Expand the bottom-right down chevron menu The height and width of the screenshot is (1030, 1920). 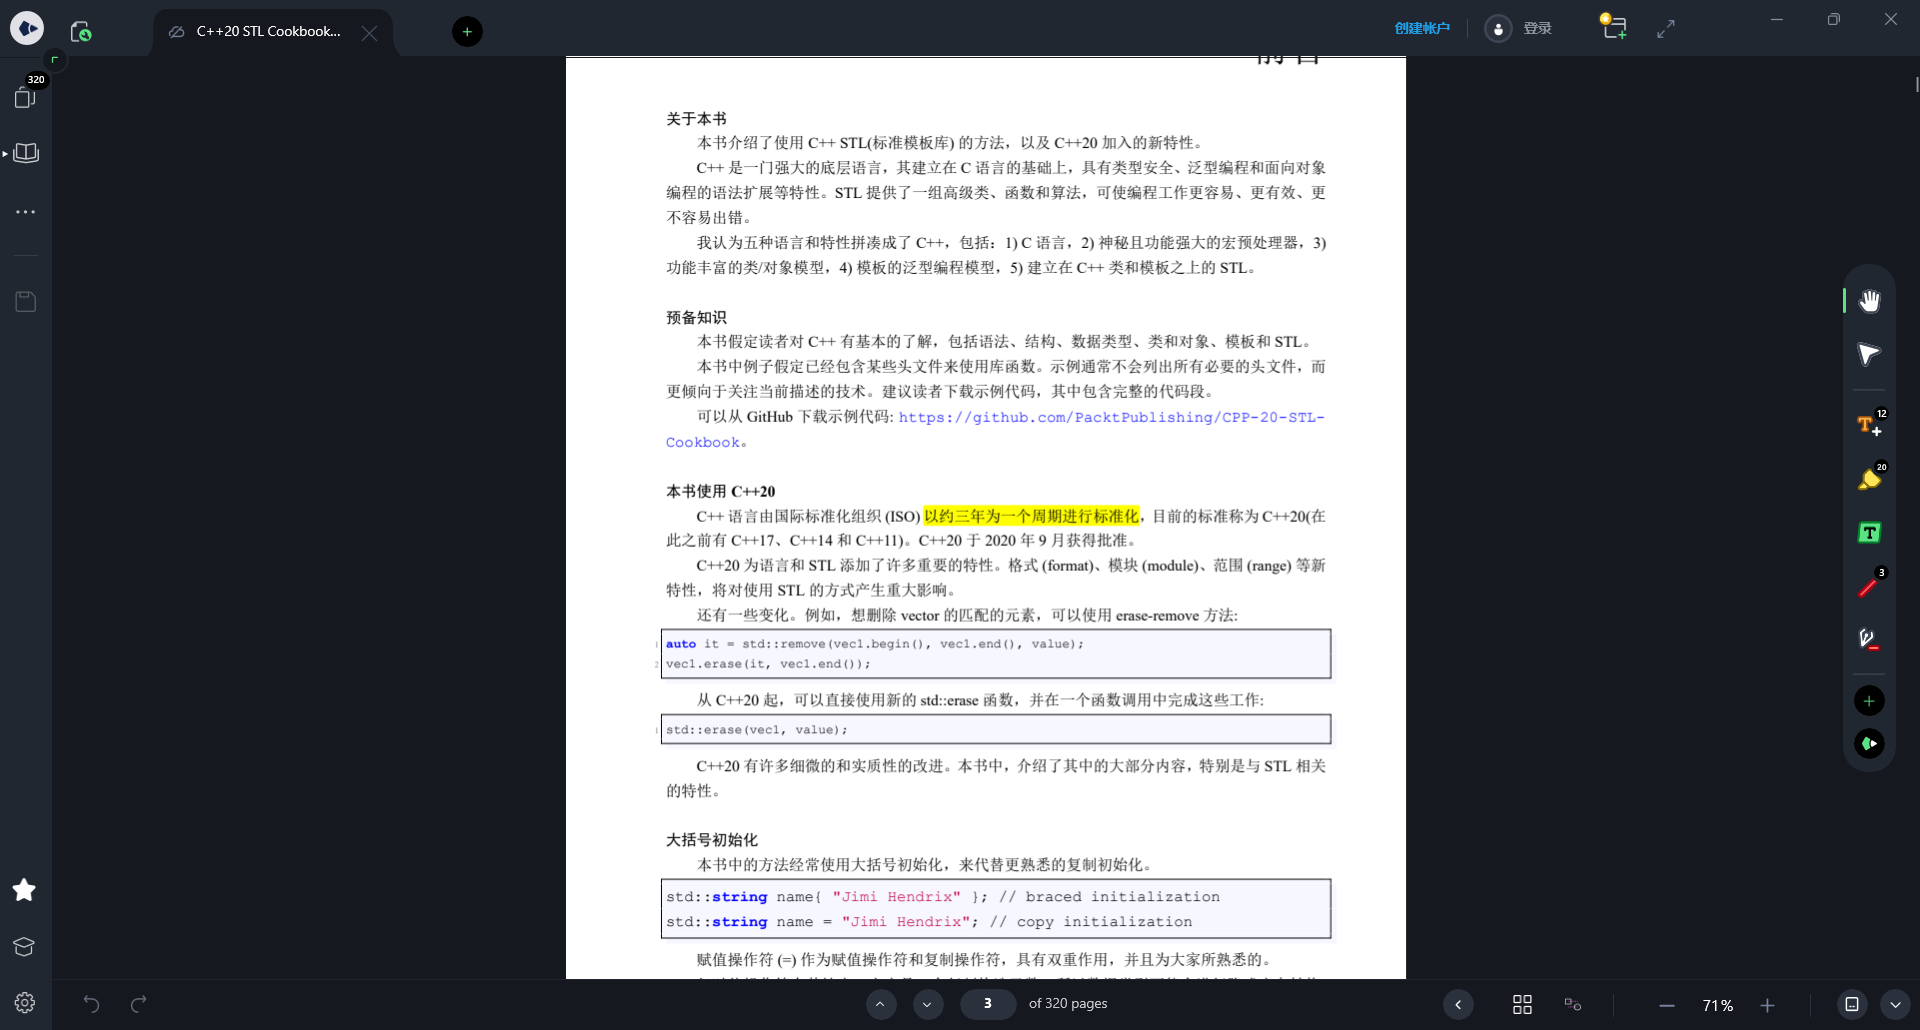click(x=1896, y=1004)
